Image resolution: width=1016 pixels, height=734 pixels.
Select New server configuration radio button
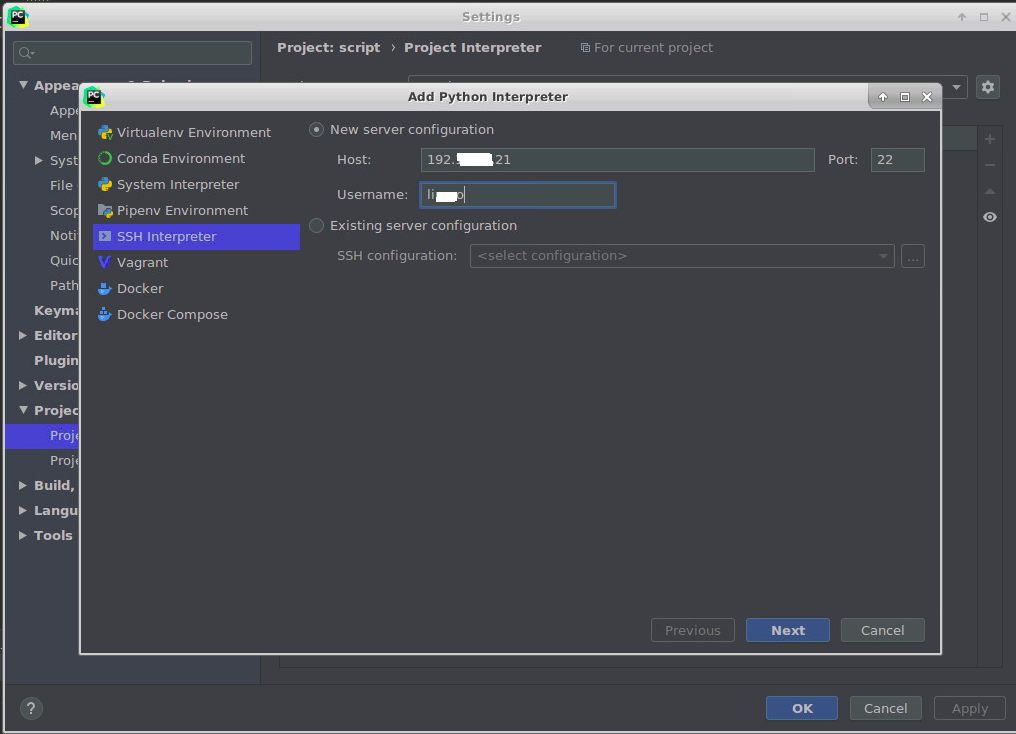316,130
